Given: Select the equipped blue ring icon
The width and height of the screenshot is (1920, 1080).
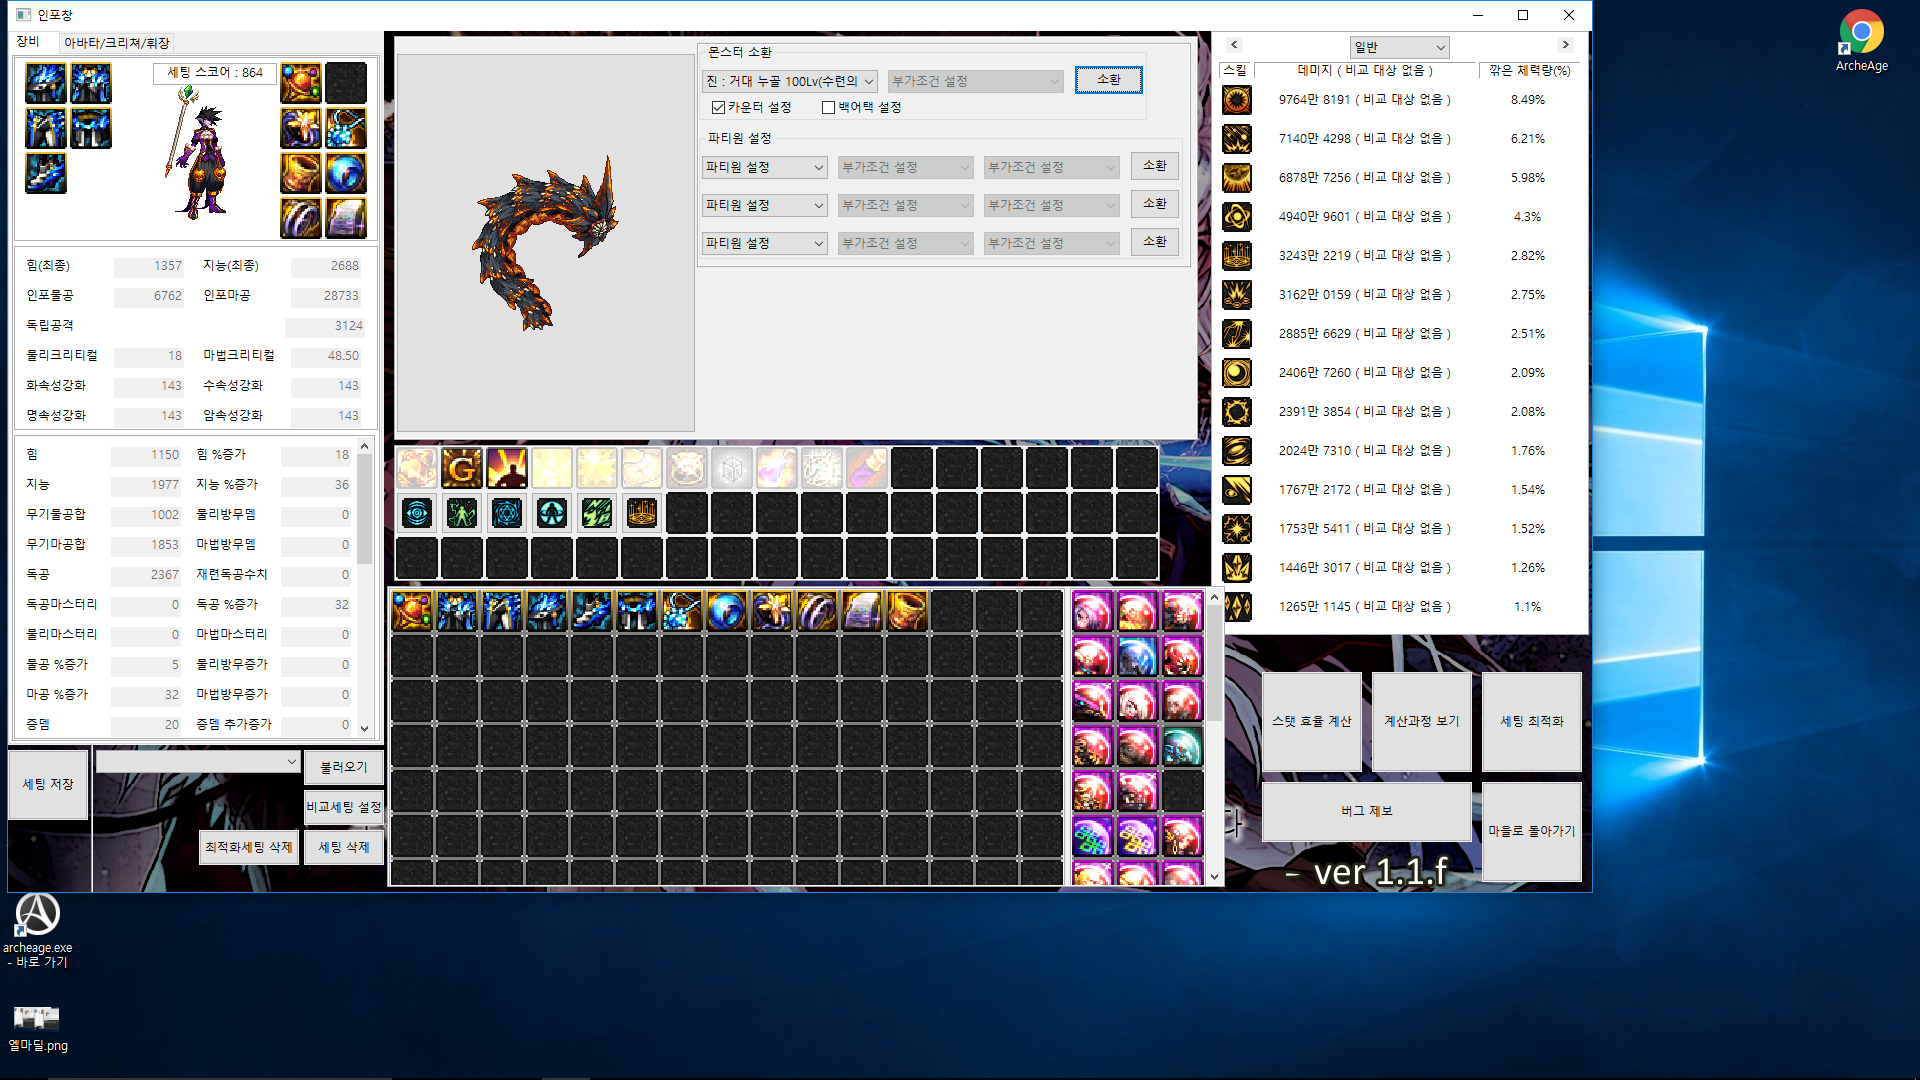Looking at the screenshot, I should [346, 173].
